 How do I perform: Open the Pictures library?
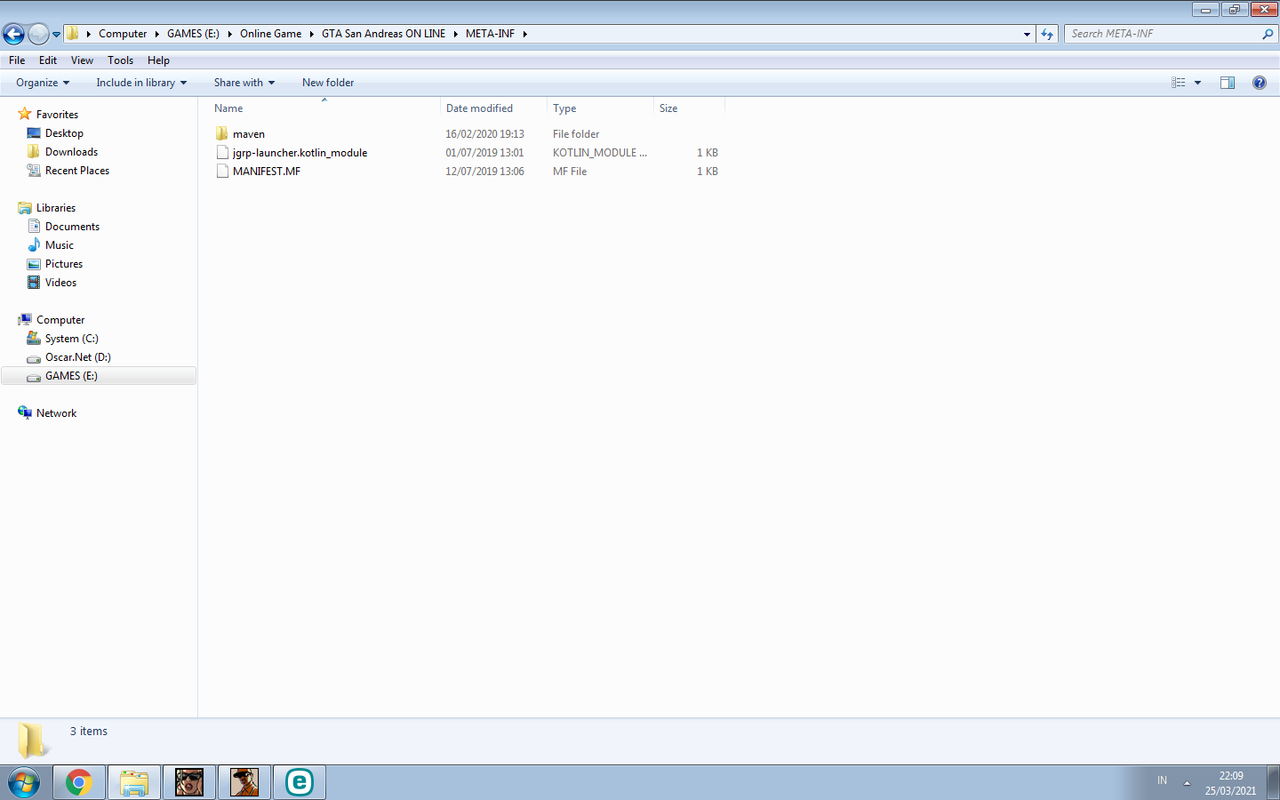[64, 264]
